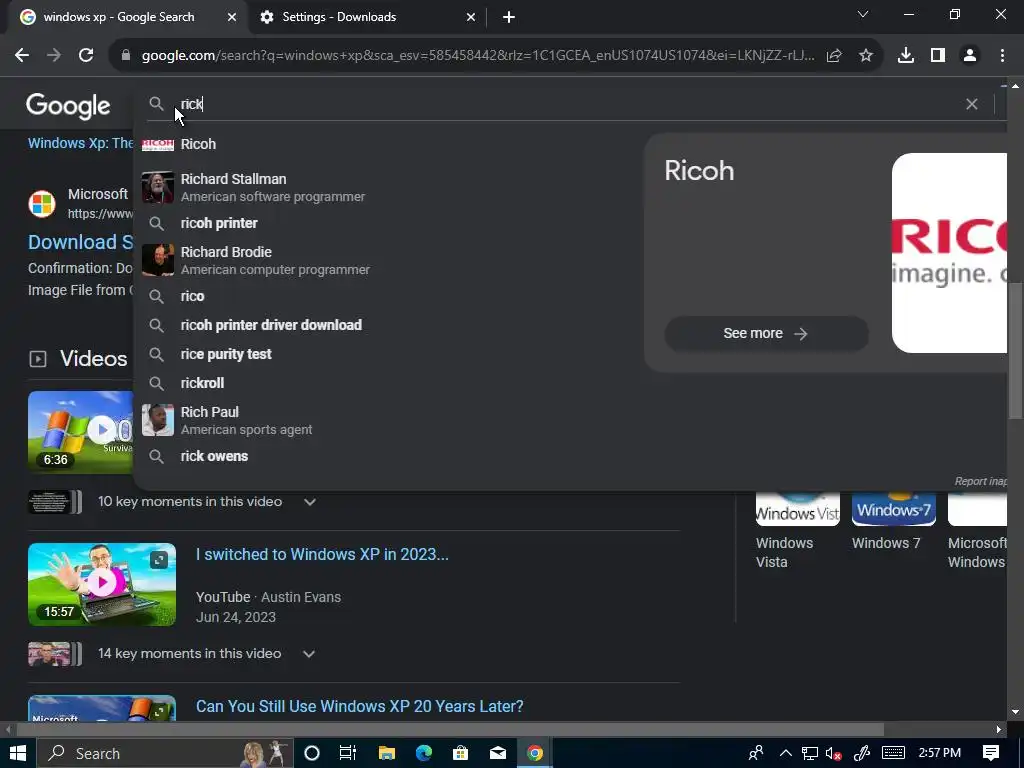Select the Rich Paul photo suggestion
This screenshot has width=1024, height=768.
click(158, 420)
